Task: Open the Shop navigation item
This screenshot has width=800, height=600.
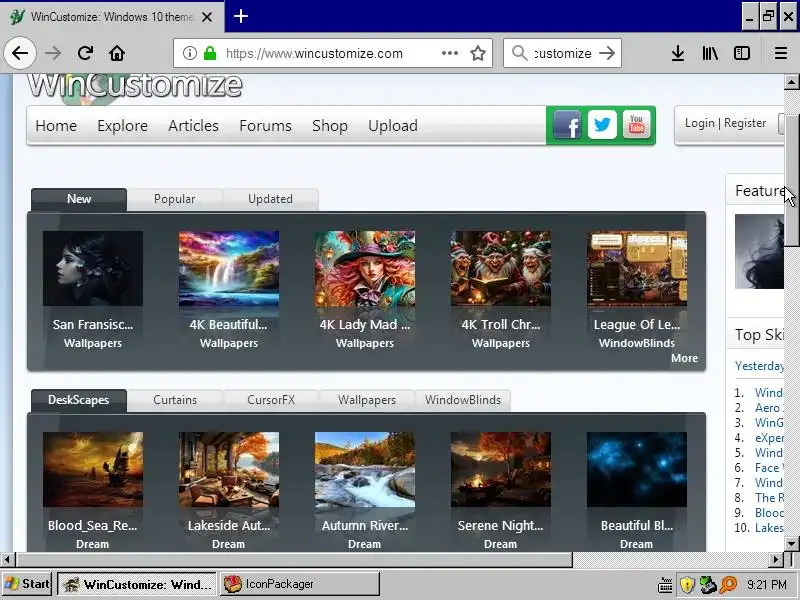Action: click(x=330, y=126)
